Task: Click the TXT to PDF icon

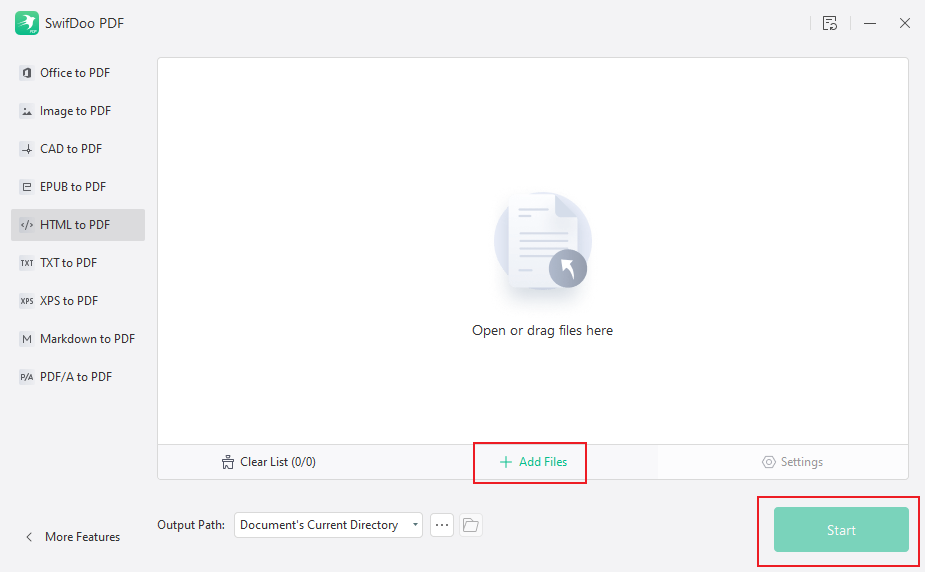Action: click(27, 263)
